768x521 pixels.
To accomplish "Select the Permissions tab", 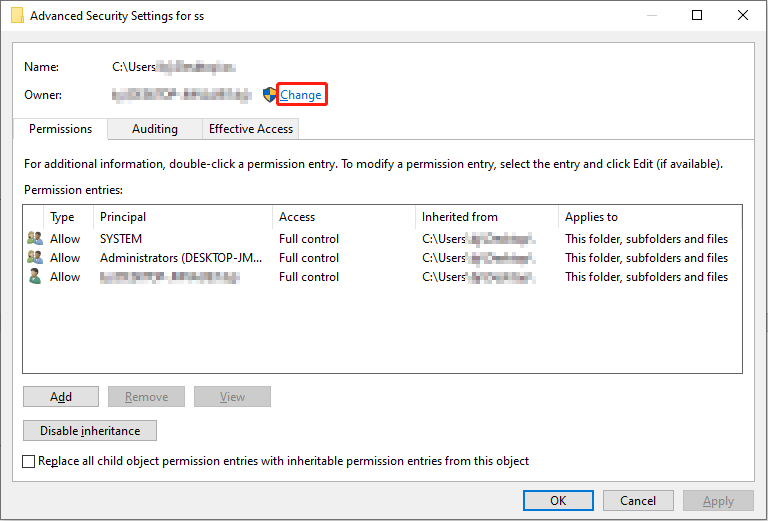I will (x=60, y=129).
